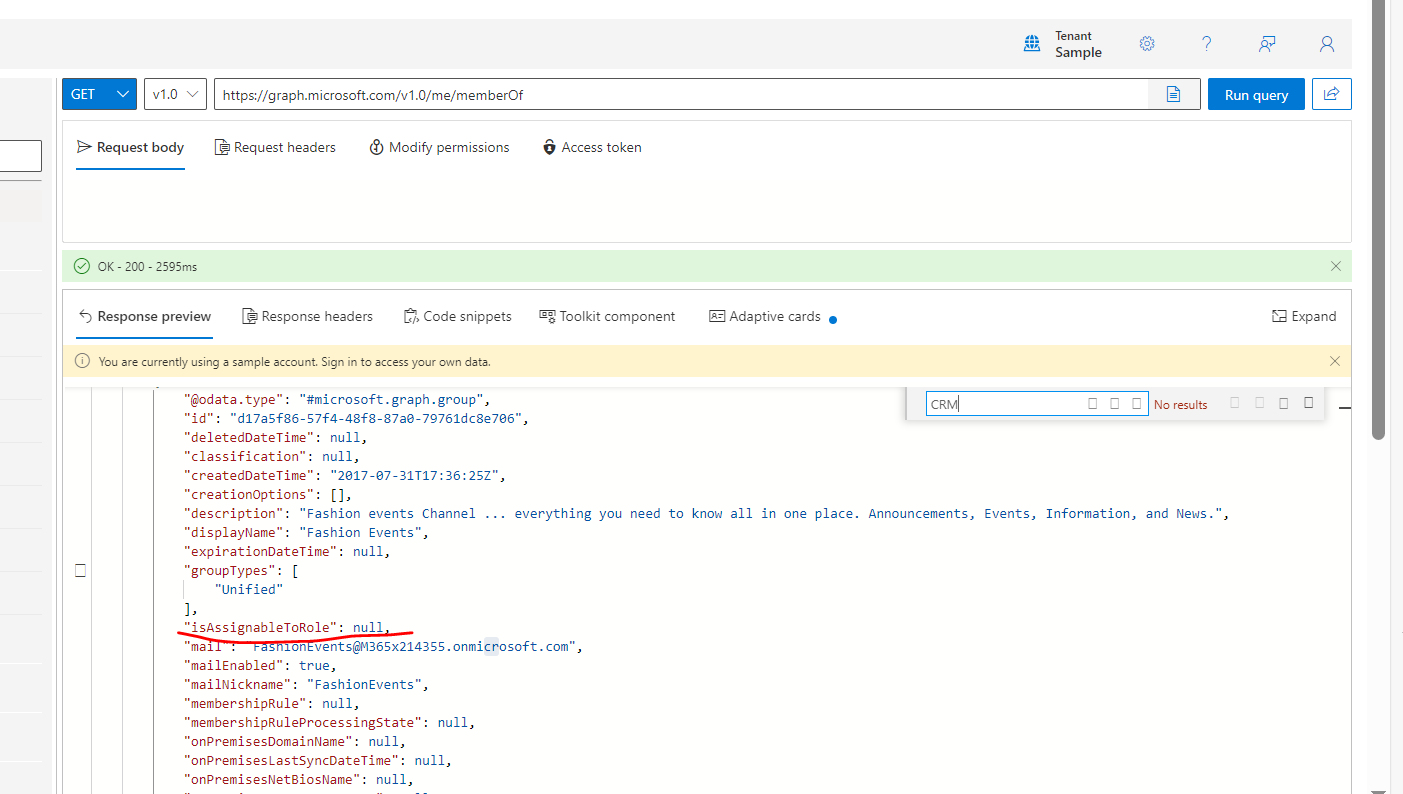Open the v1.0 version dropdown
Screen dimensions: 1403x794
[x=175, y=94]
